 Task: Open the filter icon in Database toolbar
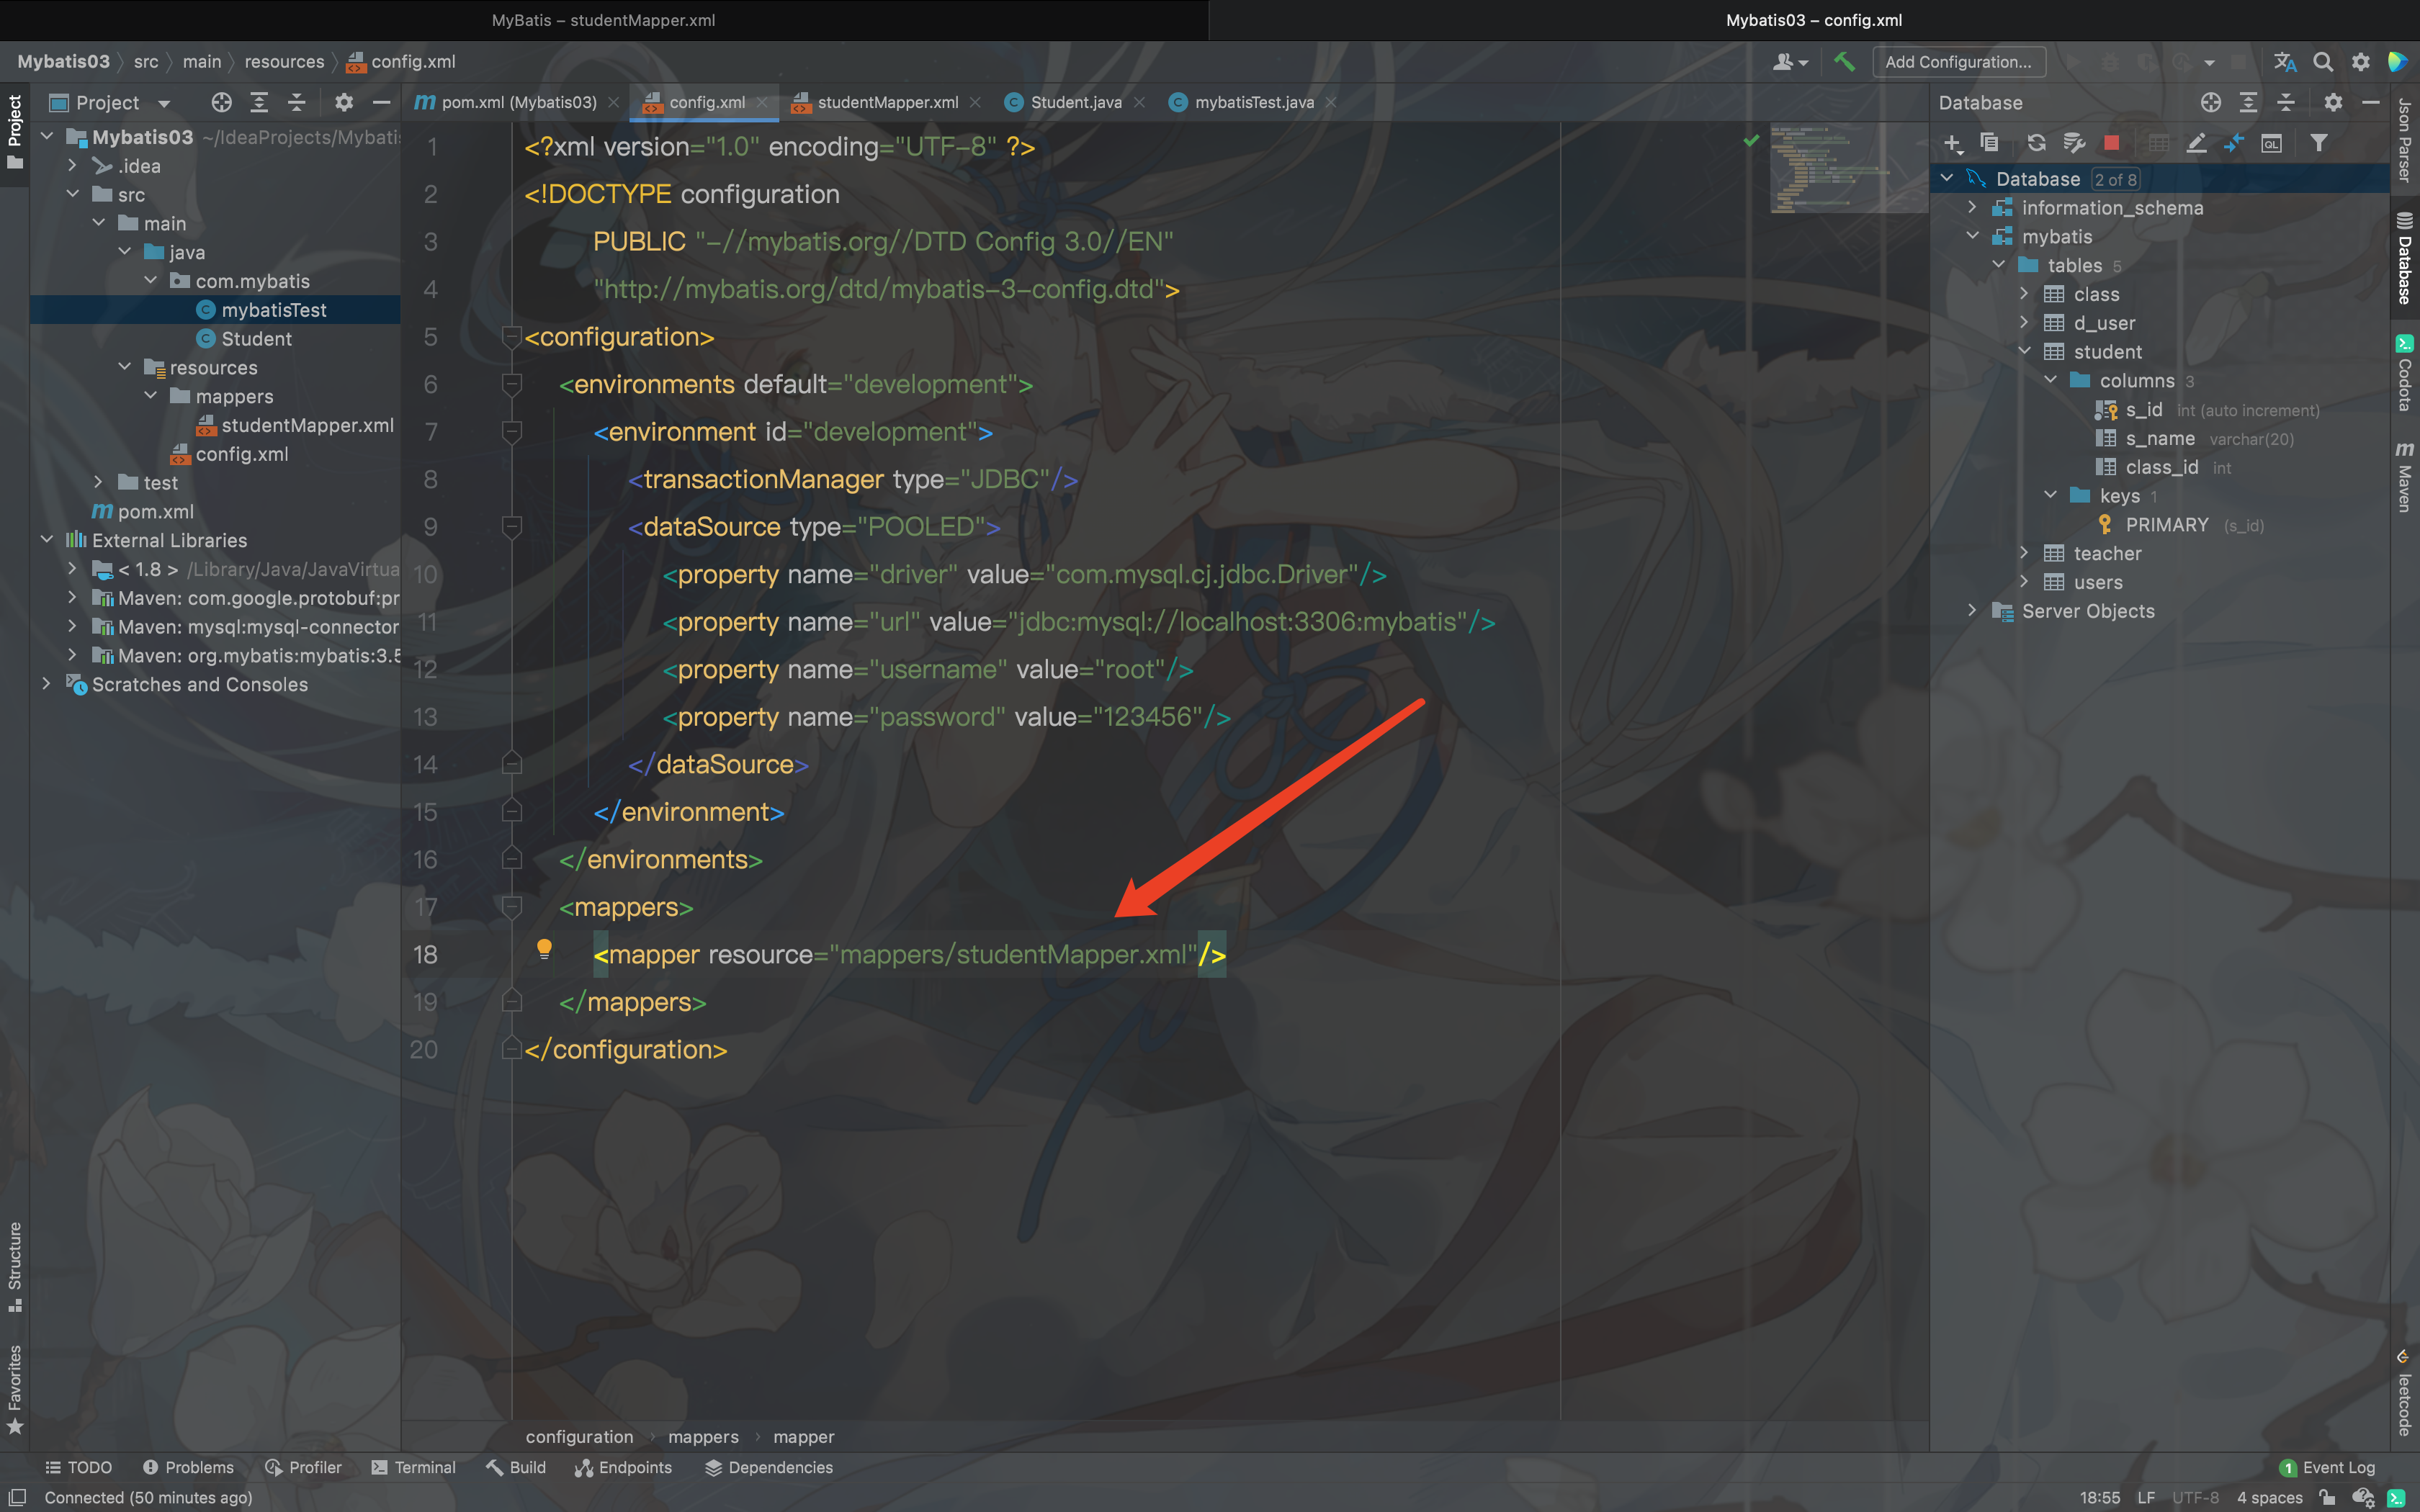point(2318,143)
